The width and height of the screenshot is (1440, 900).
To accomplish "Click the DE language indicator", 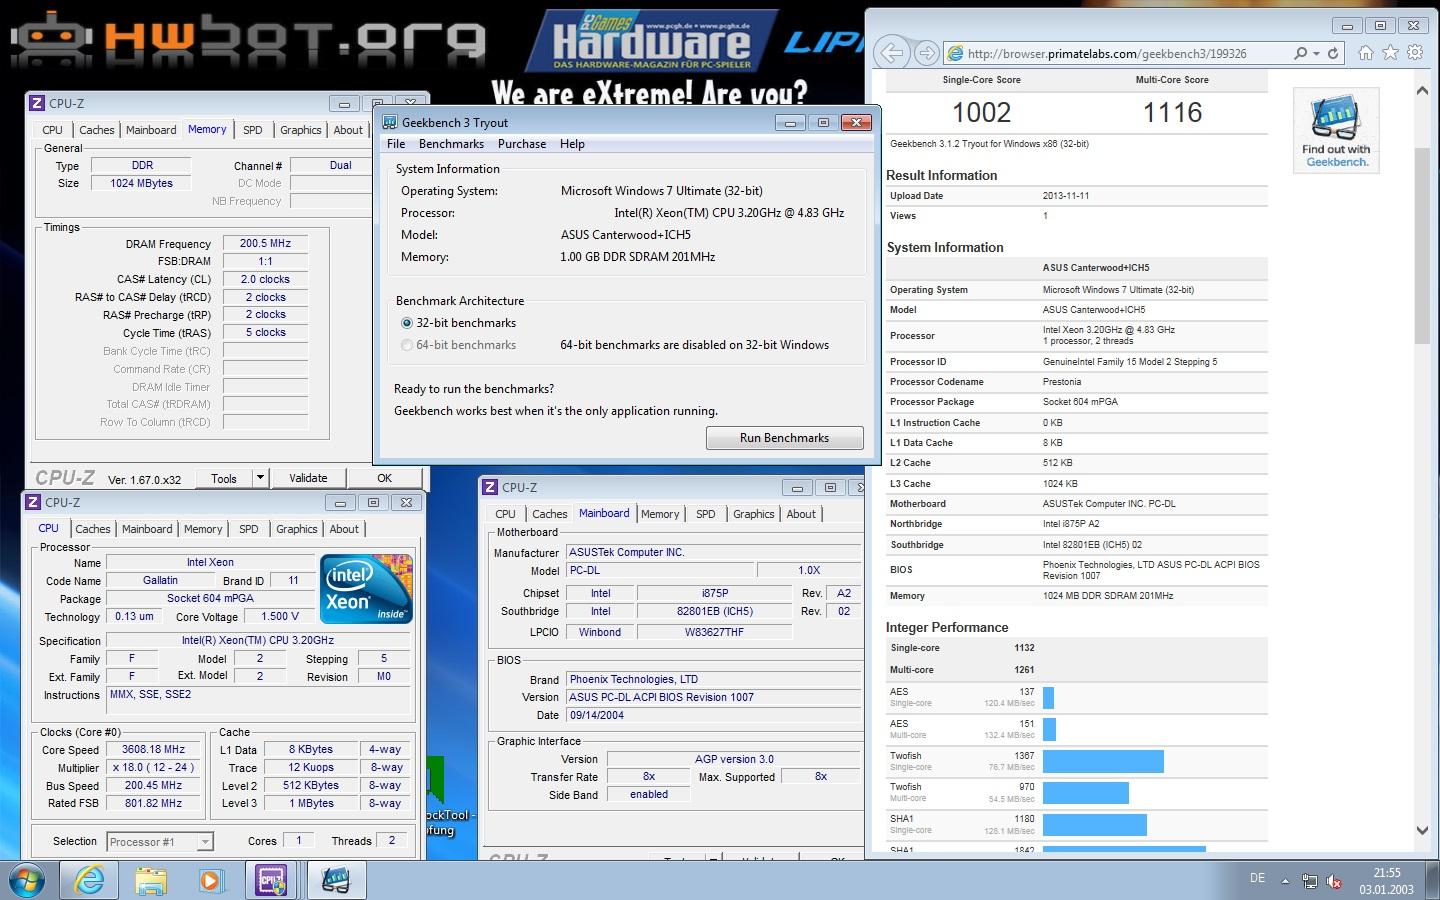I will (x=1257, y=878).
